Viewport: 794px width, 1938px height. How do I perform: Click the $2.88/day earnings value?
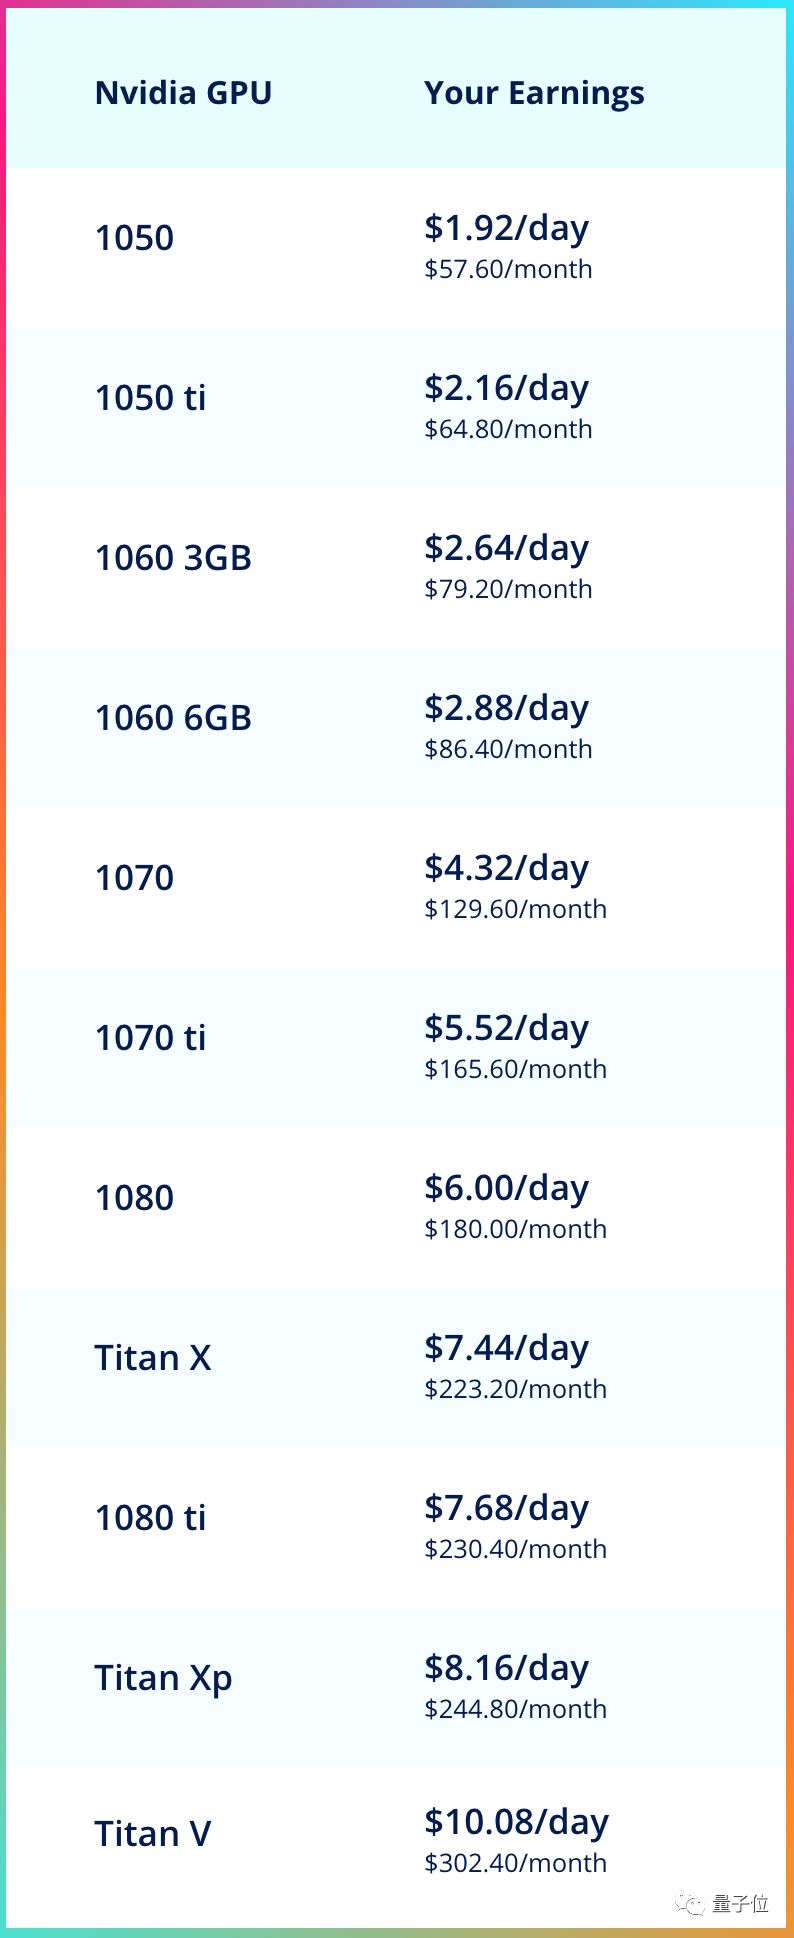[x=506, y=708]
